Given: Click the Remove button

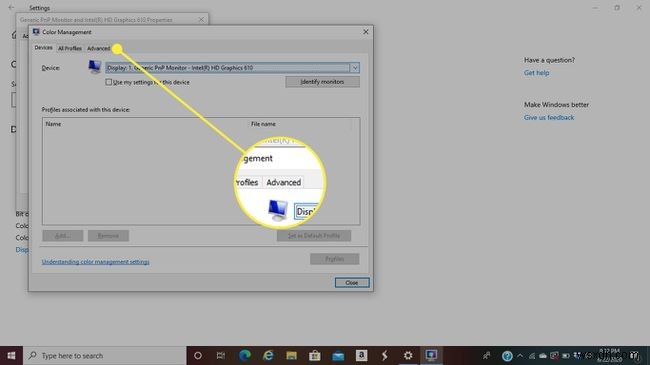Looking at the screenshot, I should [108, 236].
